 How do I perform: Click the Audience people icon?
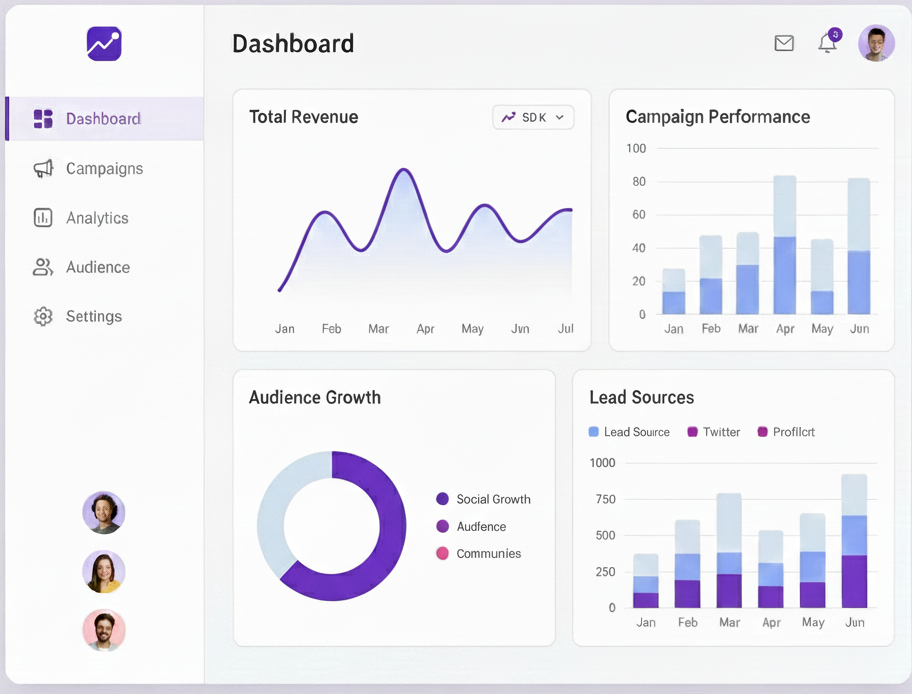pyautogui.click(x=43, y=267)
